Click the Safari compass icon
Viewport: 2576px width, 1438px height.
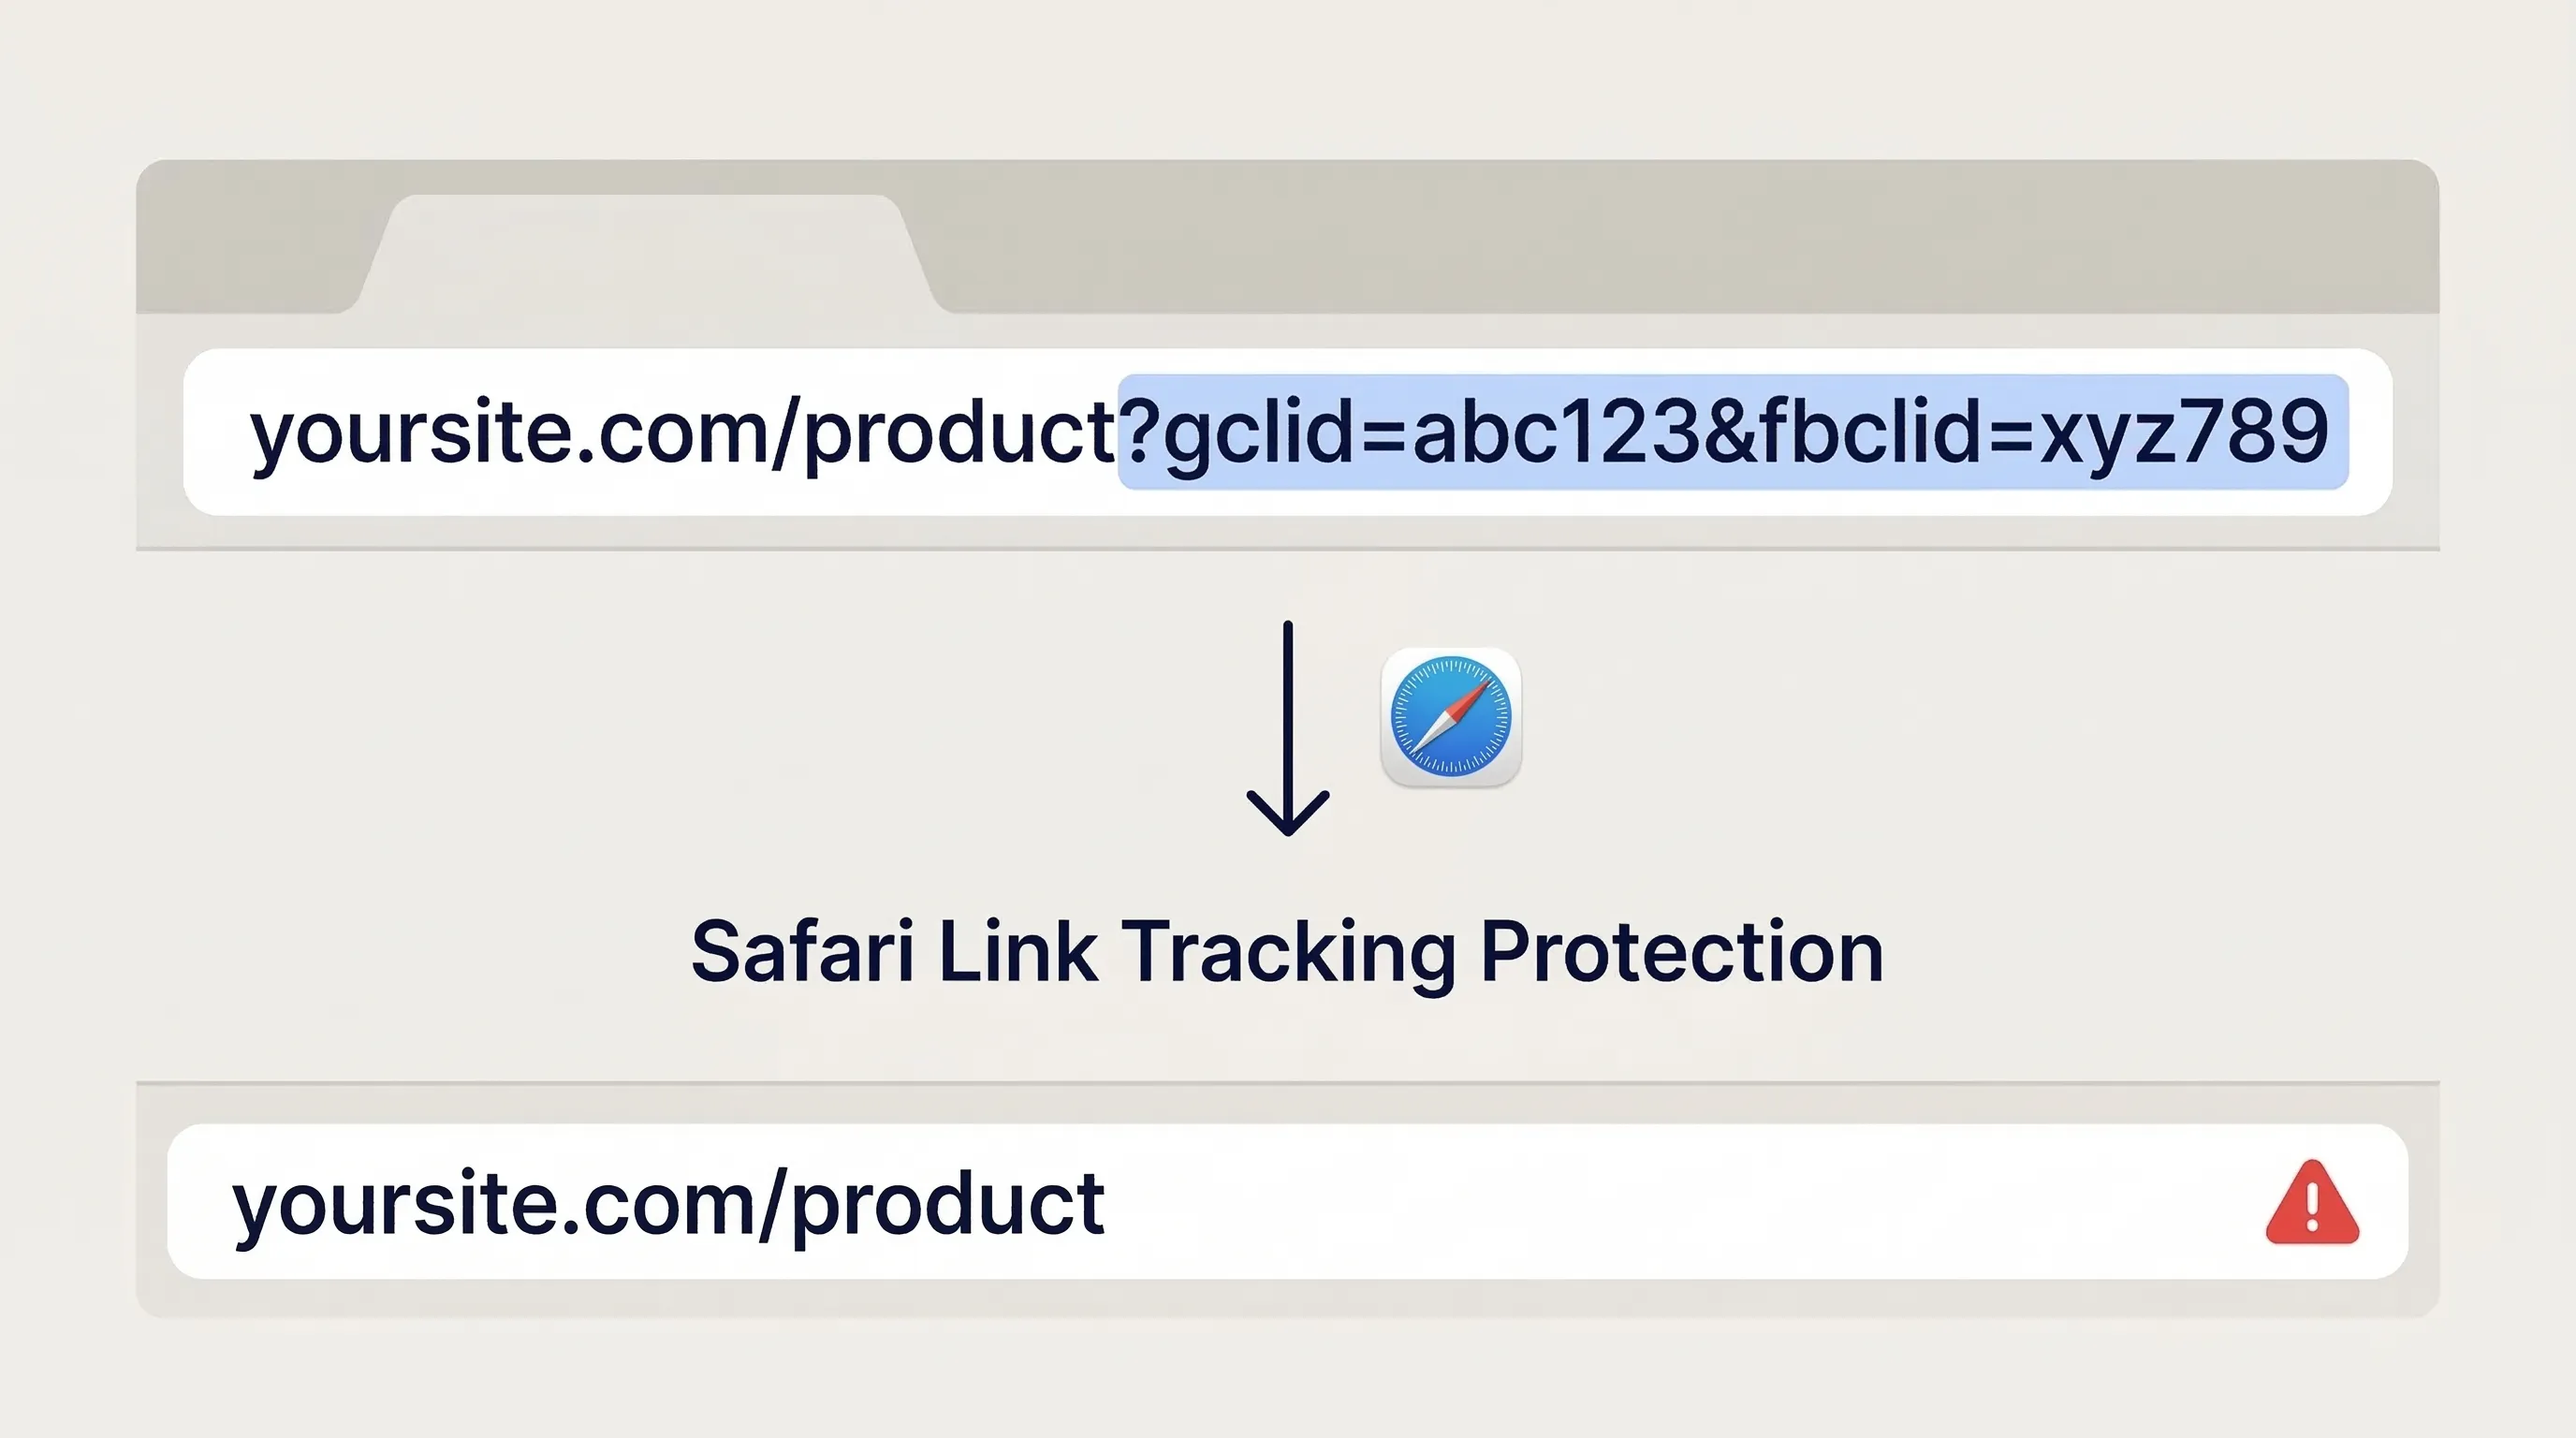click(x=1451, y=717)
